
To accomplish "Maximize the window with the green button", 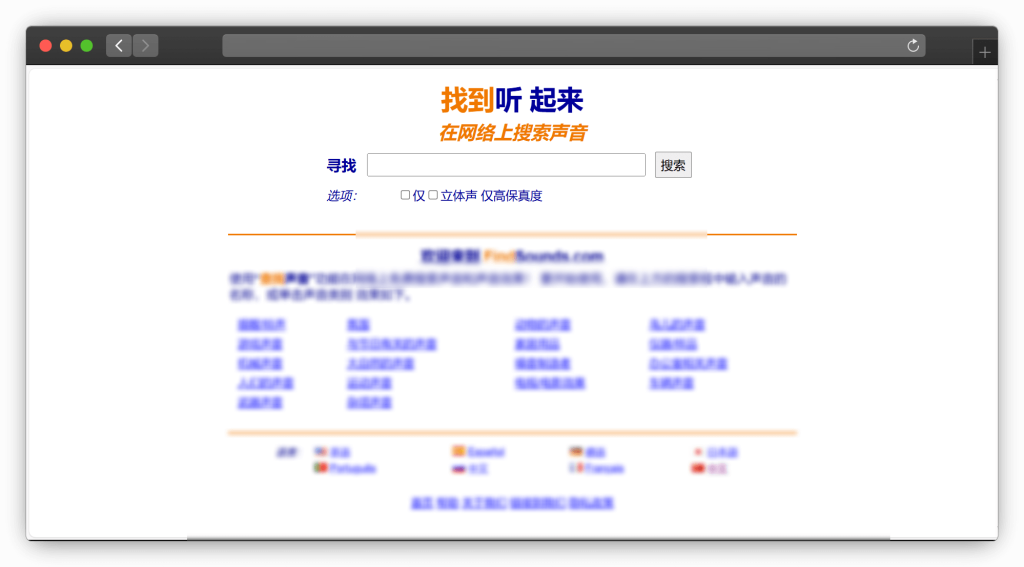I will (86, 46).
